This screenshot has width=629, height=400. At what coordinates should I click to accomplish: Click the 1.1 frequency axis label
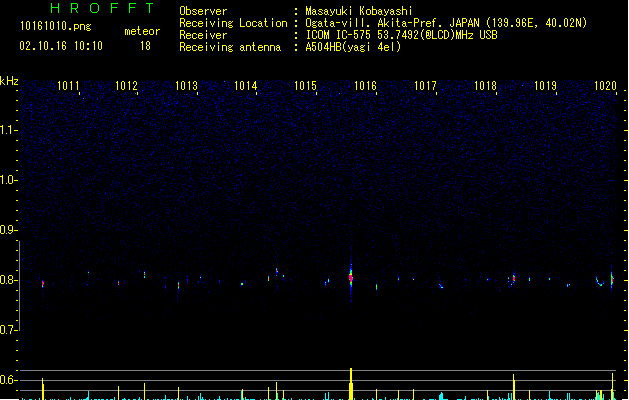(x=8, y=130)
